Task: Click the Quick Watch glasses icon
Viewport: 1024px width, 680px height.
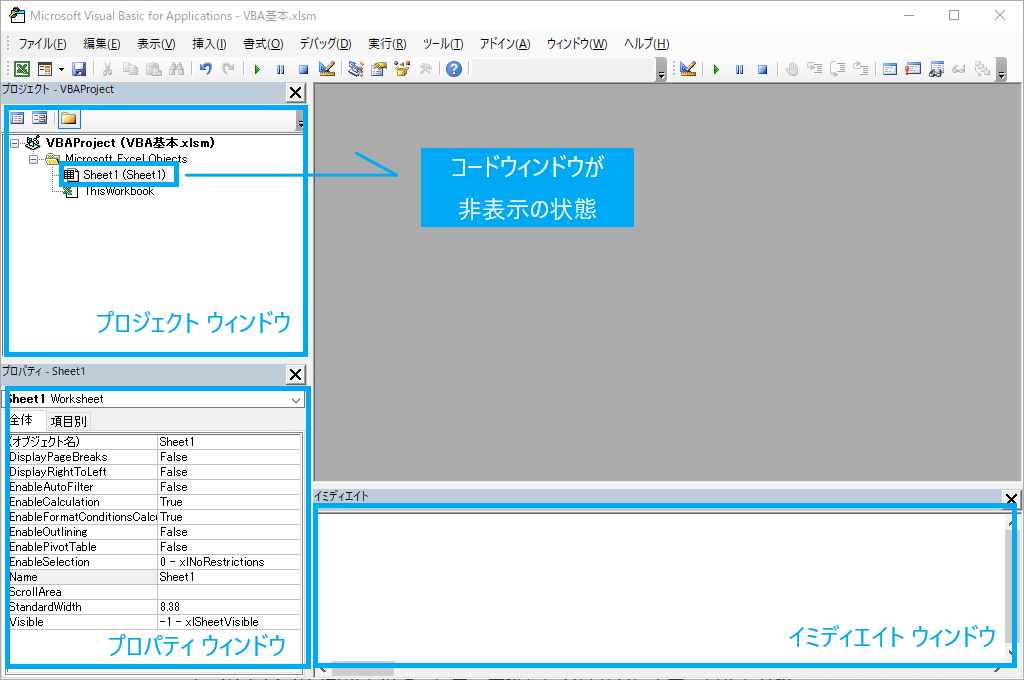Action: [959, 69]
